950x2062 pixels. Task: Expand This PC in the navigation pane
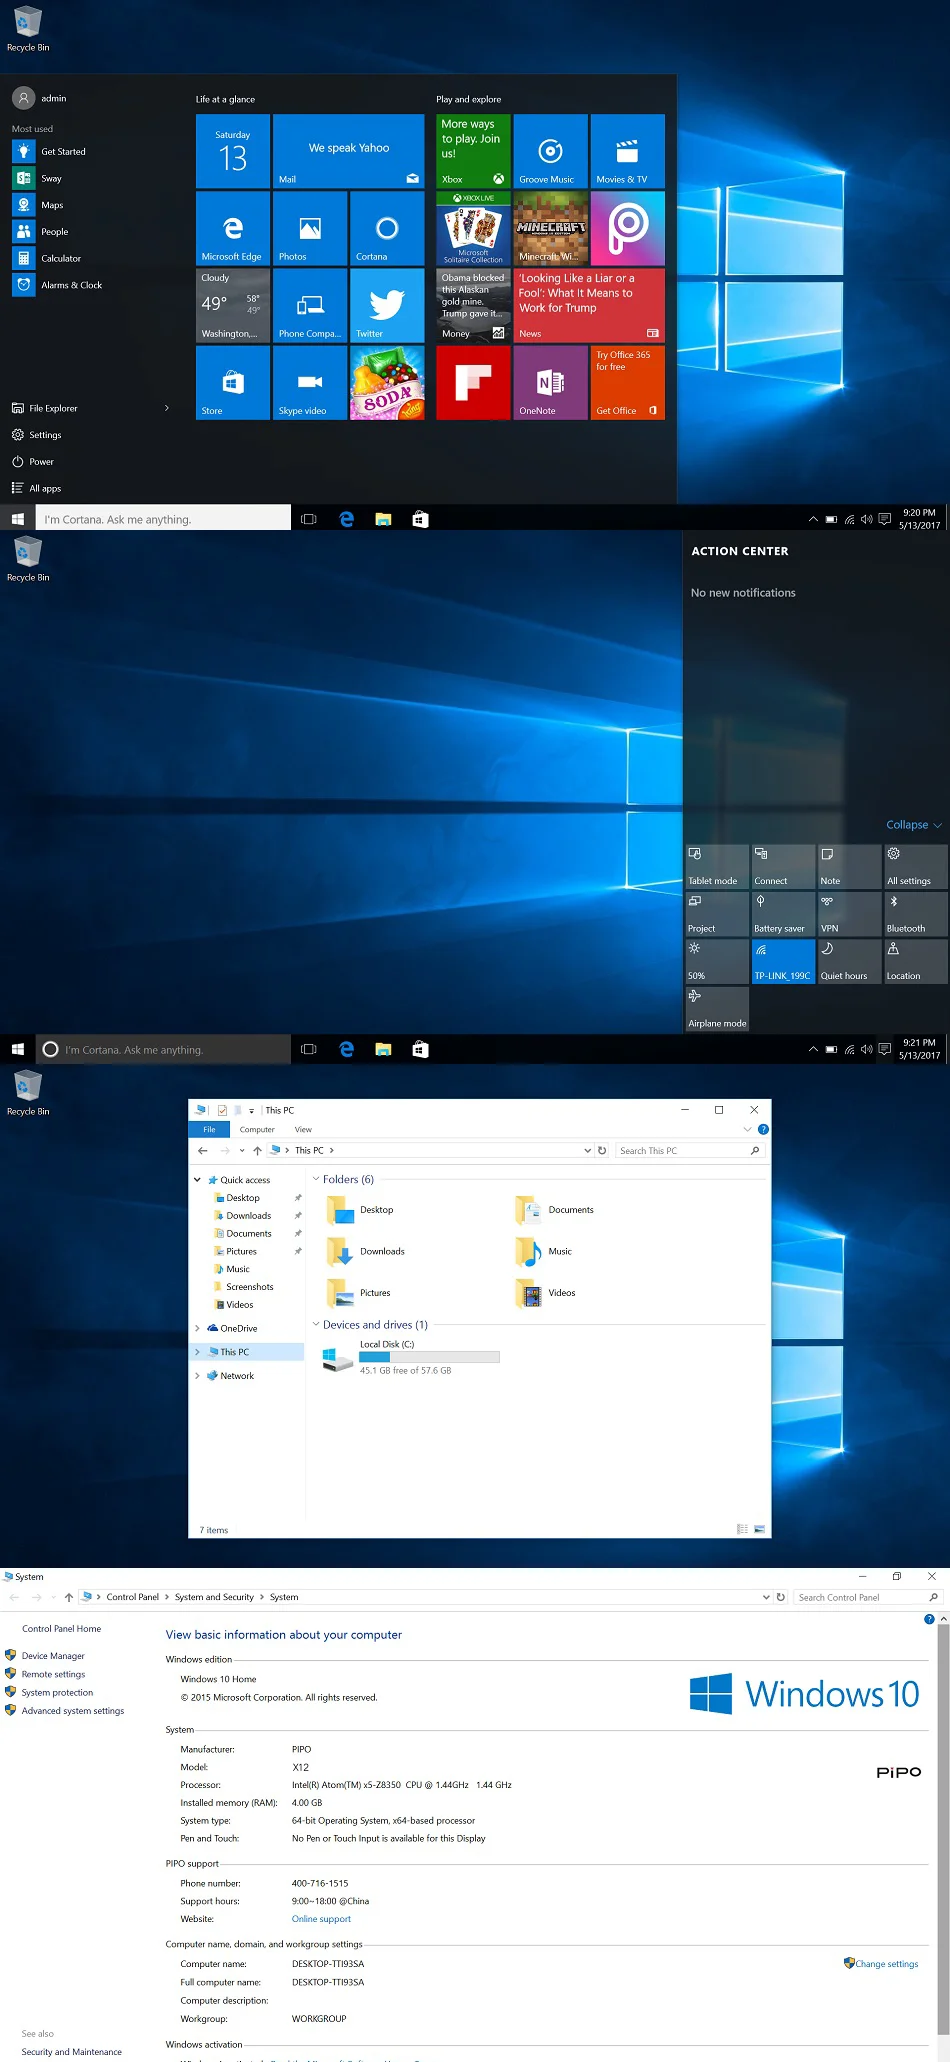(x=197, y=1352)
